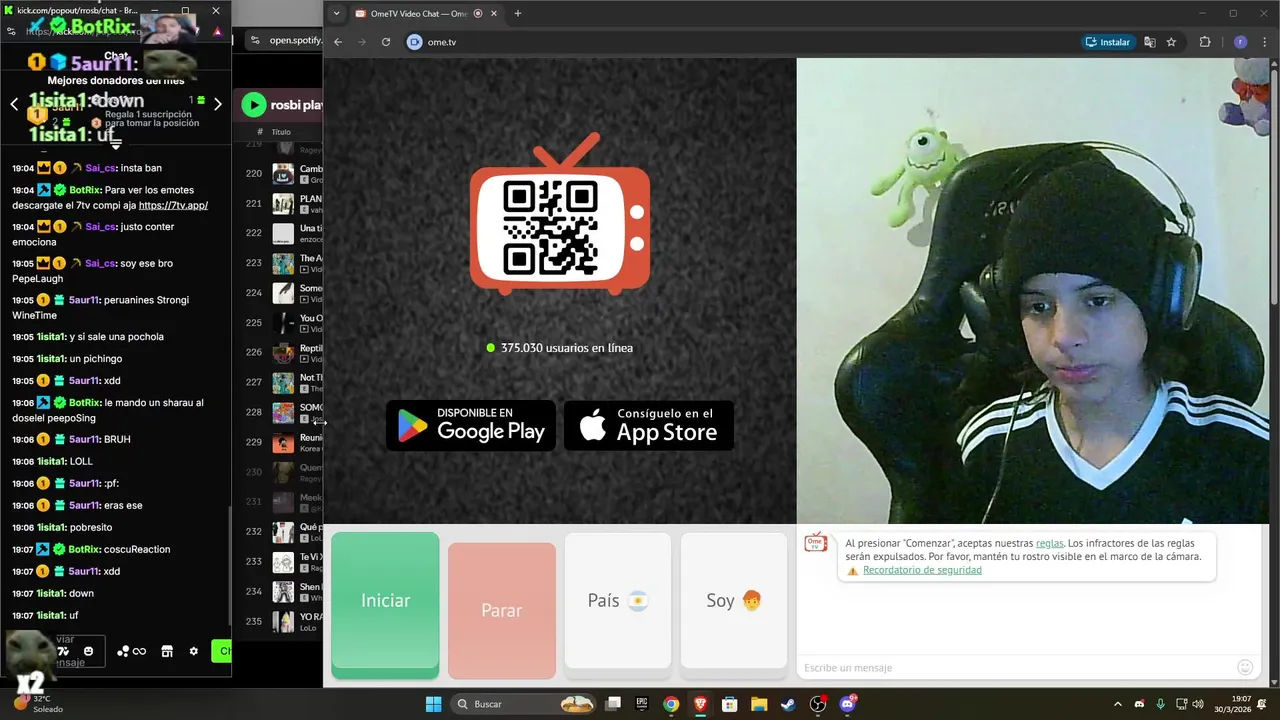The height and width of the screenshot is (720, 1280).
Task: Go back in the OmeTV browser window
Action: pos(338,42)
